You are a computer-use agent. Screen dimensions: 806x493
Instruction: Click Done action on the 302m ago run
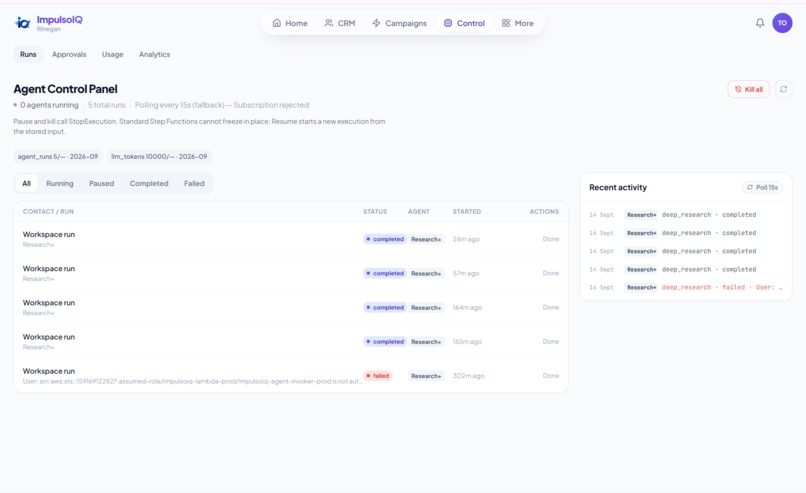(551, 376)
